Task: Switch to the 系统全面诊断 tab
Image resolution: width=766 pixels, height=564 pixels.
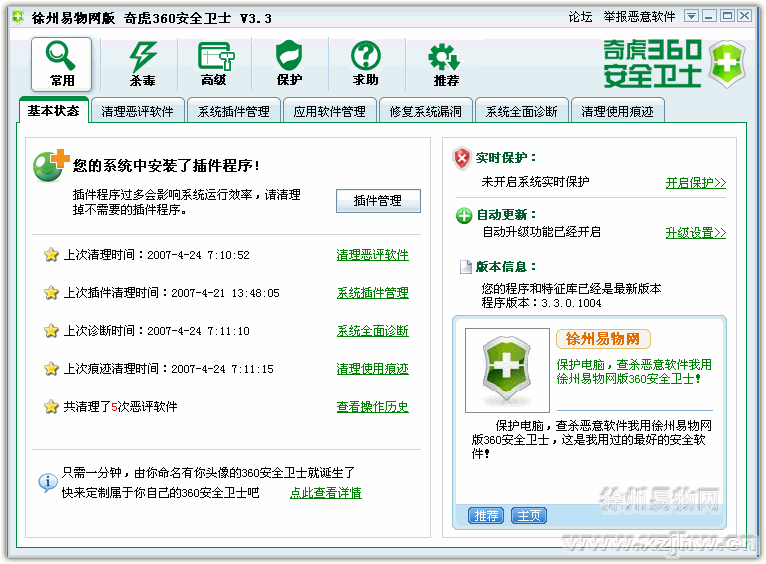Action: (521, 111)
